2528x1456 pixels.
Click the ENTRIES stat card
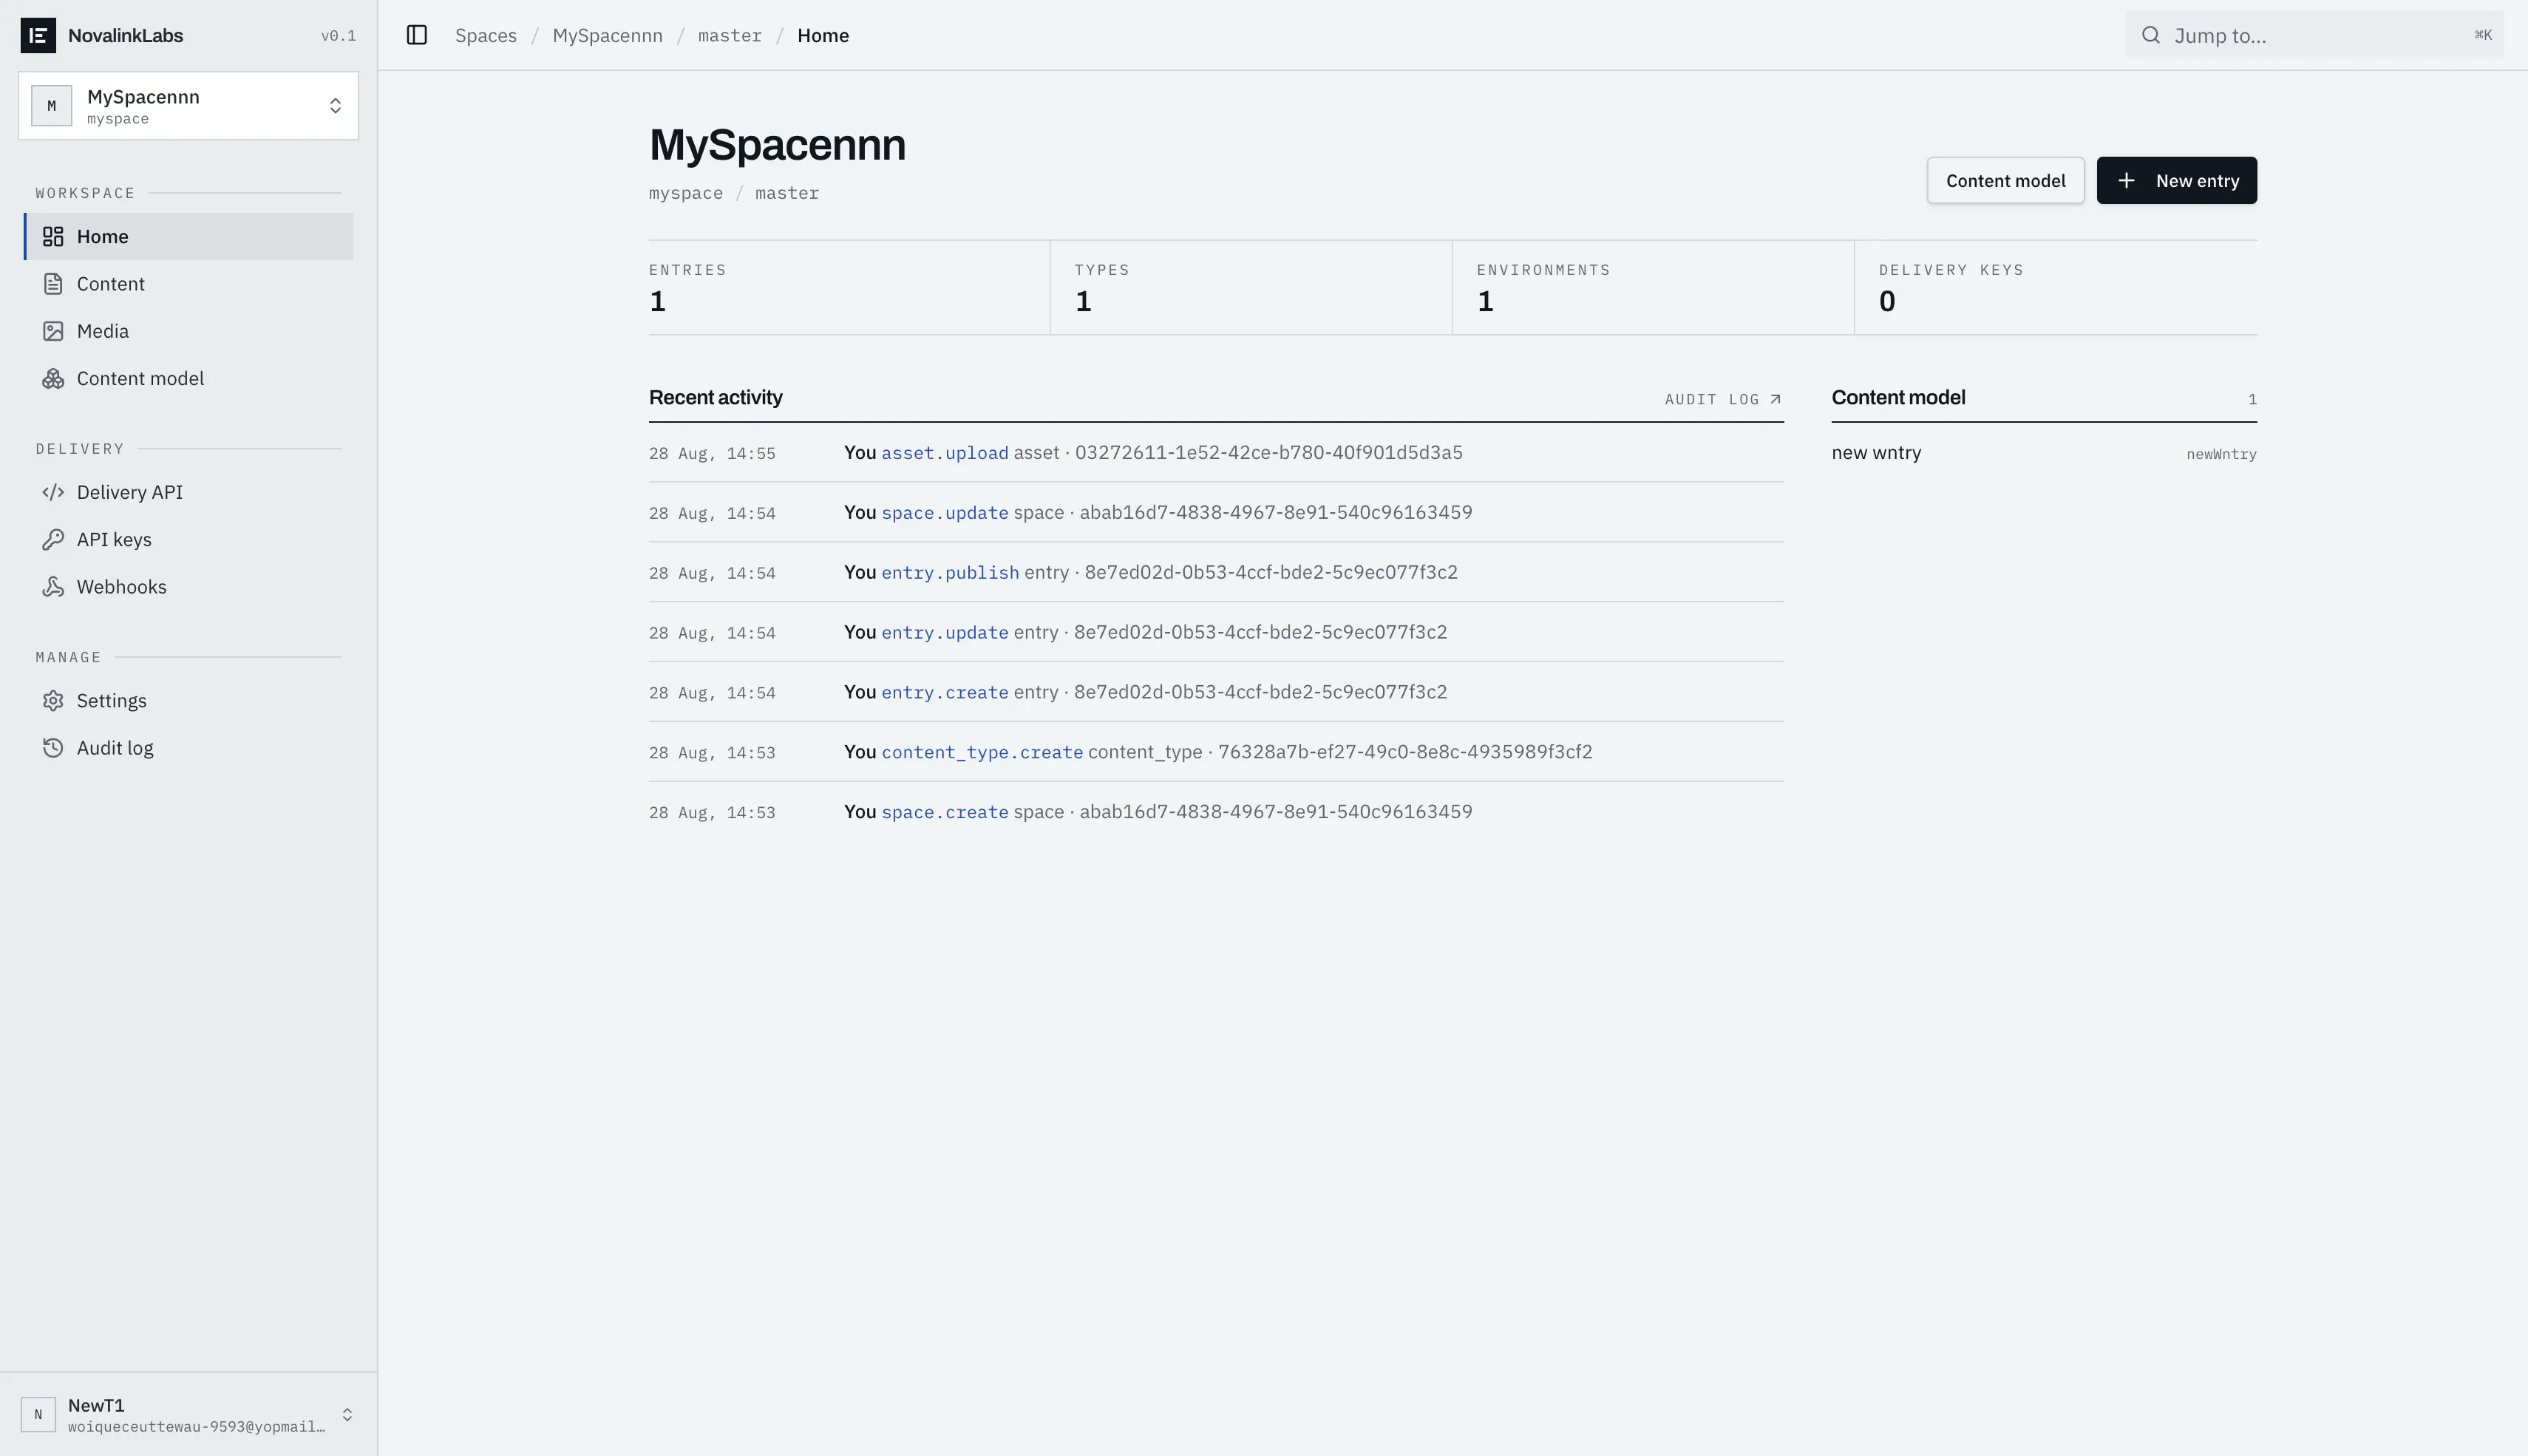[x=849, y=288]
